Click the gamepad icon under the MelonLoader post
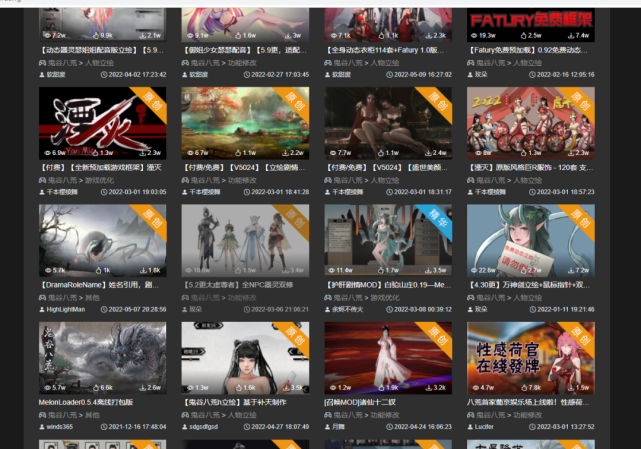This screenshot has width=641, height=449. point(42,415)
